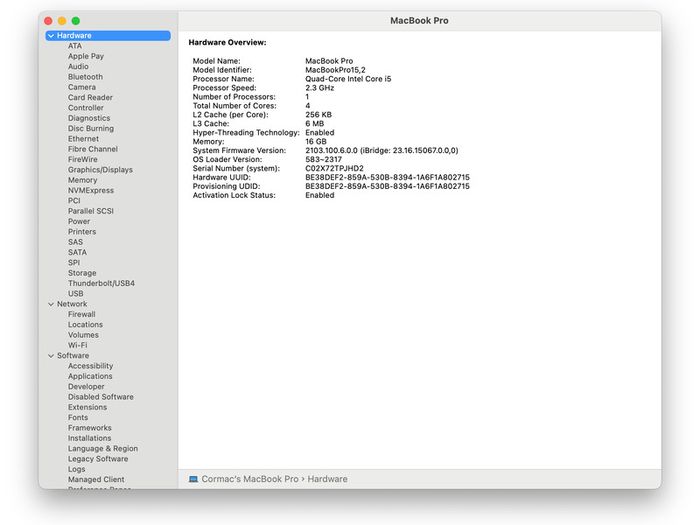Open the Frameworks entry

[90, 428]
